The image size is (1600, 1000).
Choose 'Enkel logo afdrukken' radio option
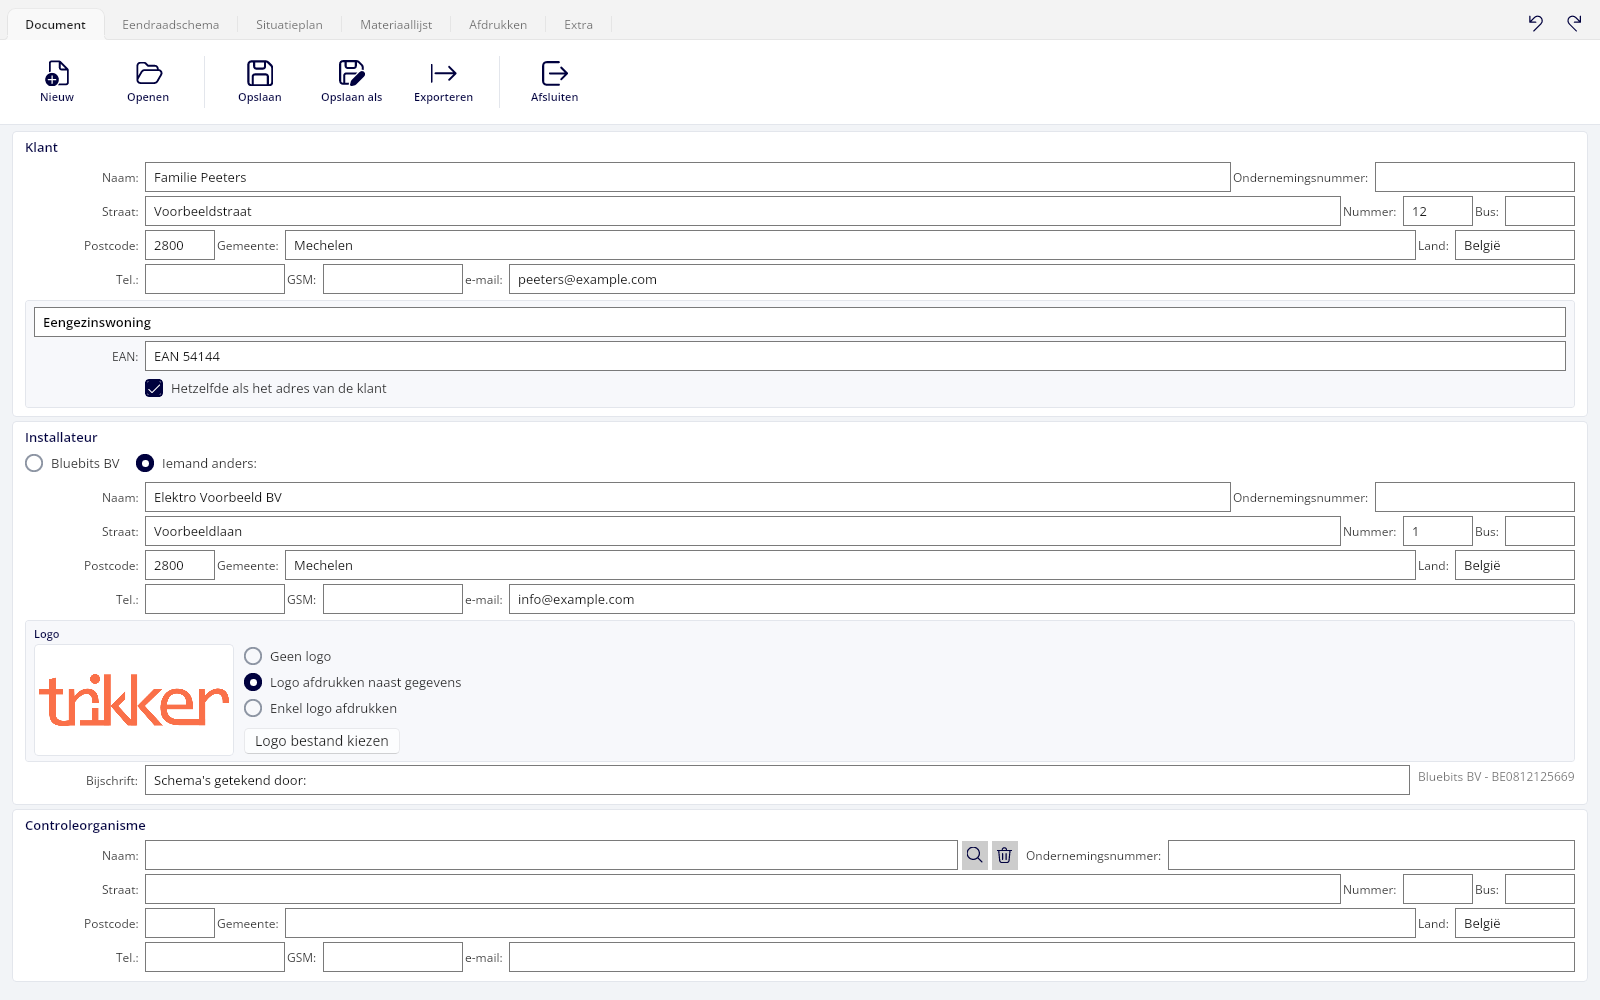pos(253,708)
